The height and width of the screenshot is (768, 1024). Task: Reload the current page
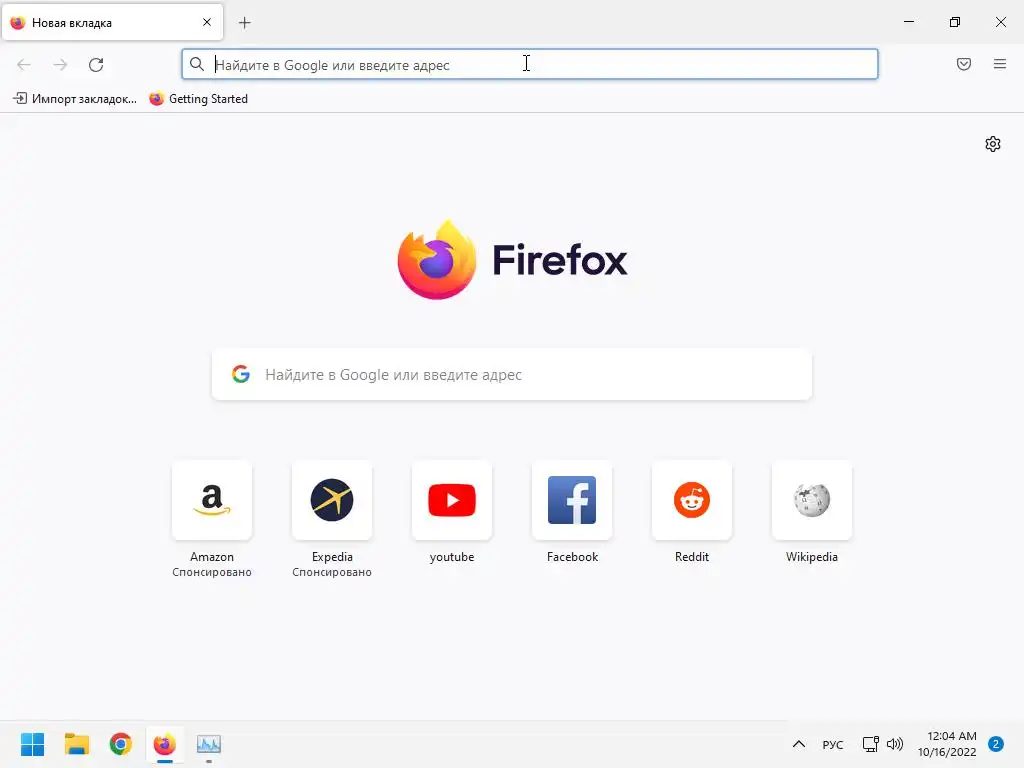pos(96,65)
